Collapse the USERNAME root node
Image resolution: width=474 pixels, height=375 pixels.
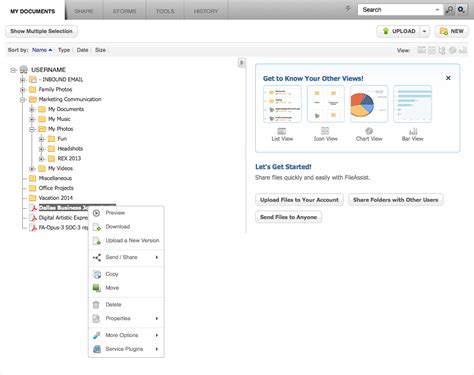pyautogui.click(x=13, y=70)
